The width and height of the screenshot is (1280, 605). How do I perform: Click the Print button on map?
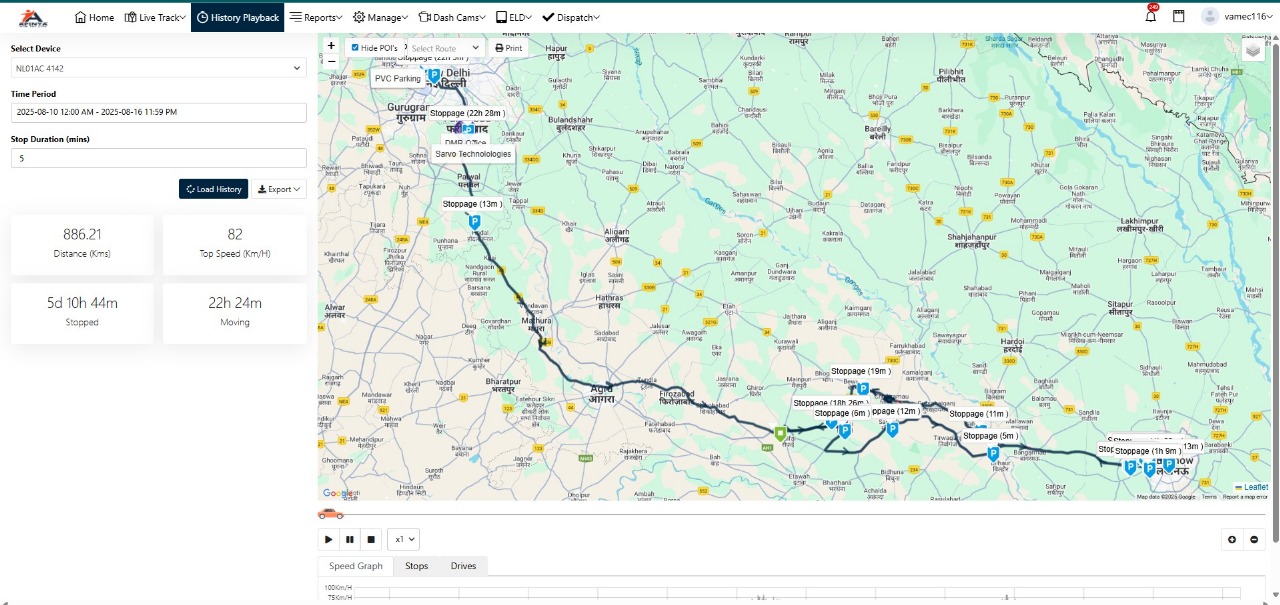pos(508,48)
